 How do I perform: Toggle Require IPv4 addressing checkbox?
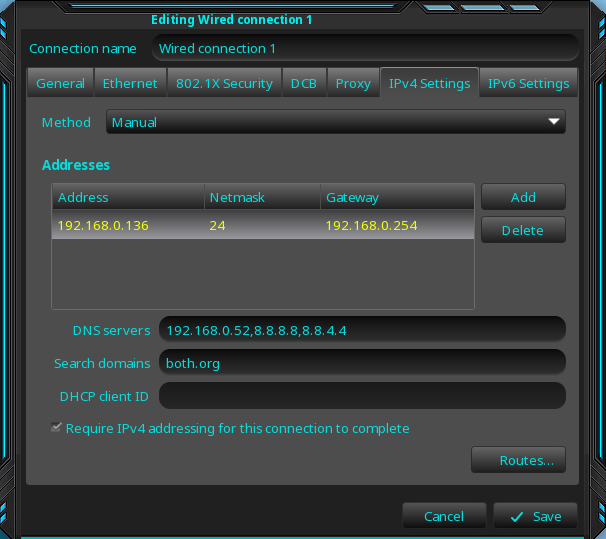[56, 428]
